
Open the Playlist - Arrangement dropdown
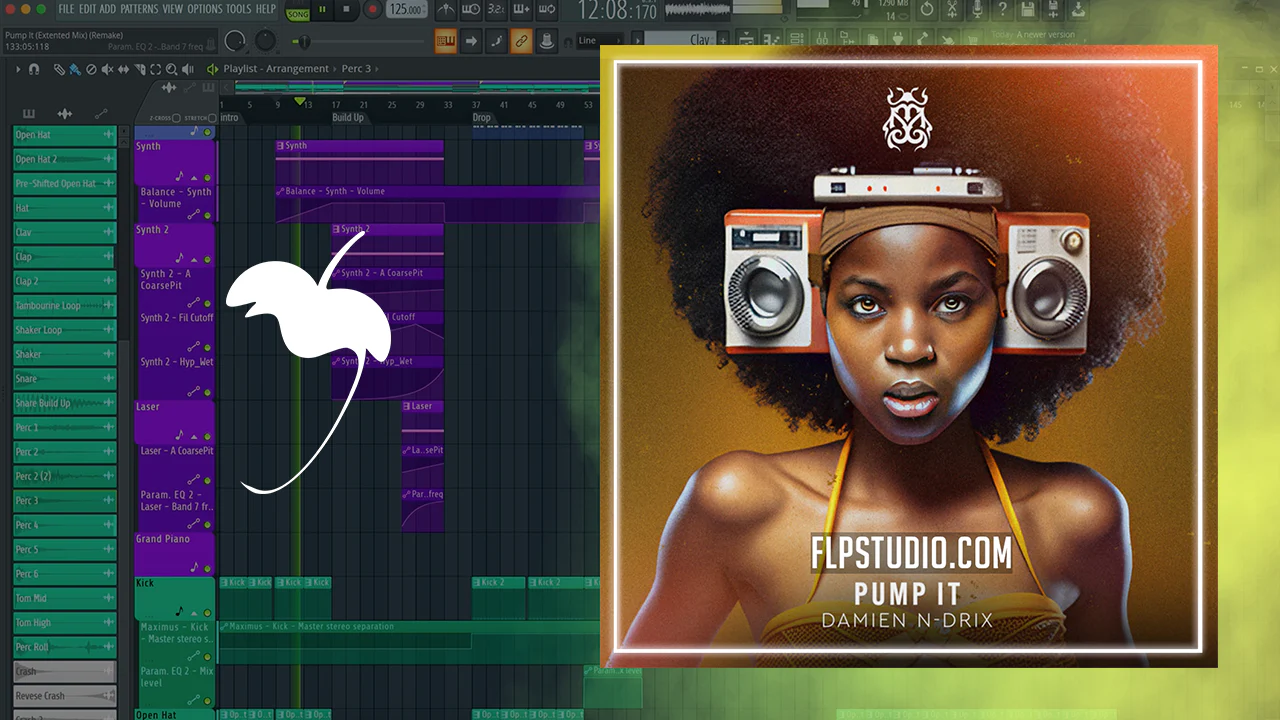(x=275, y=69)
